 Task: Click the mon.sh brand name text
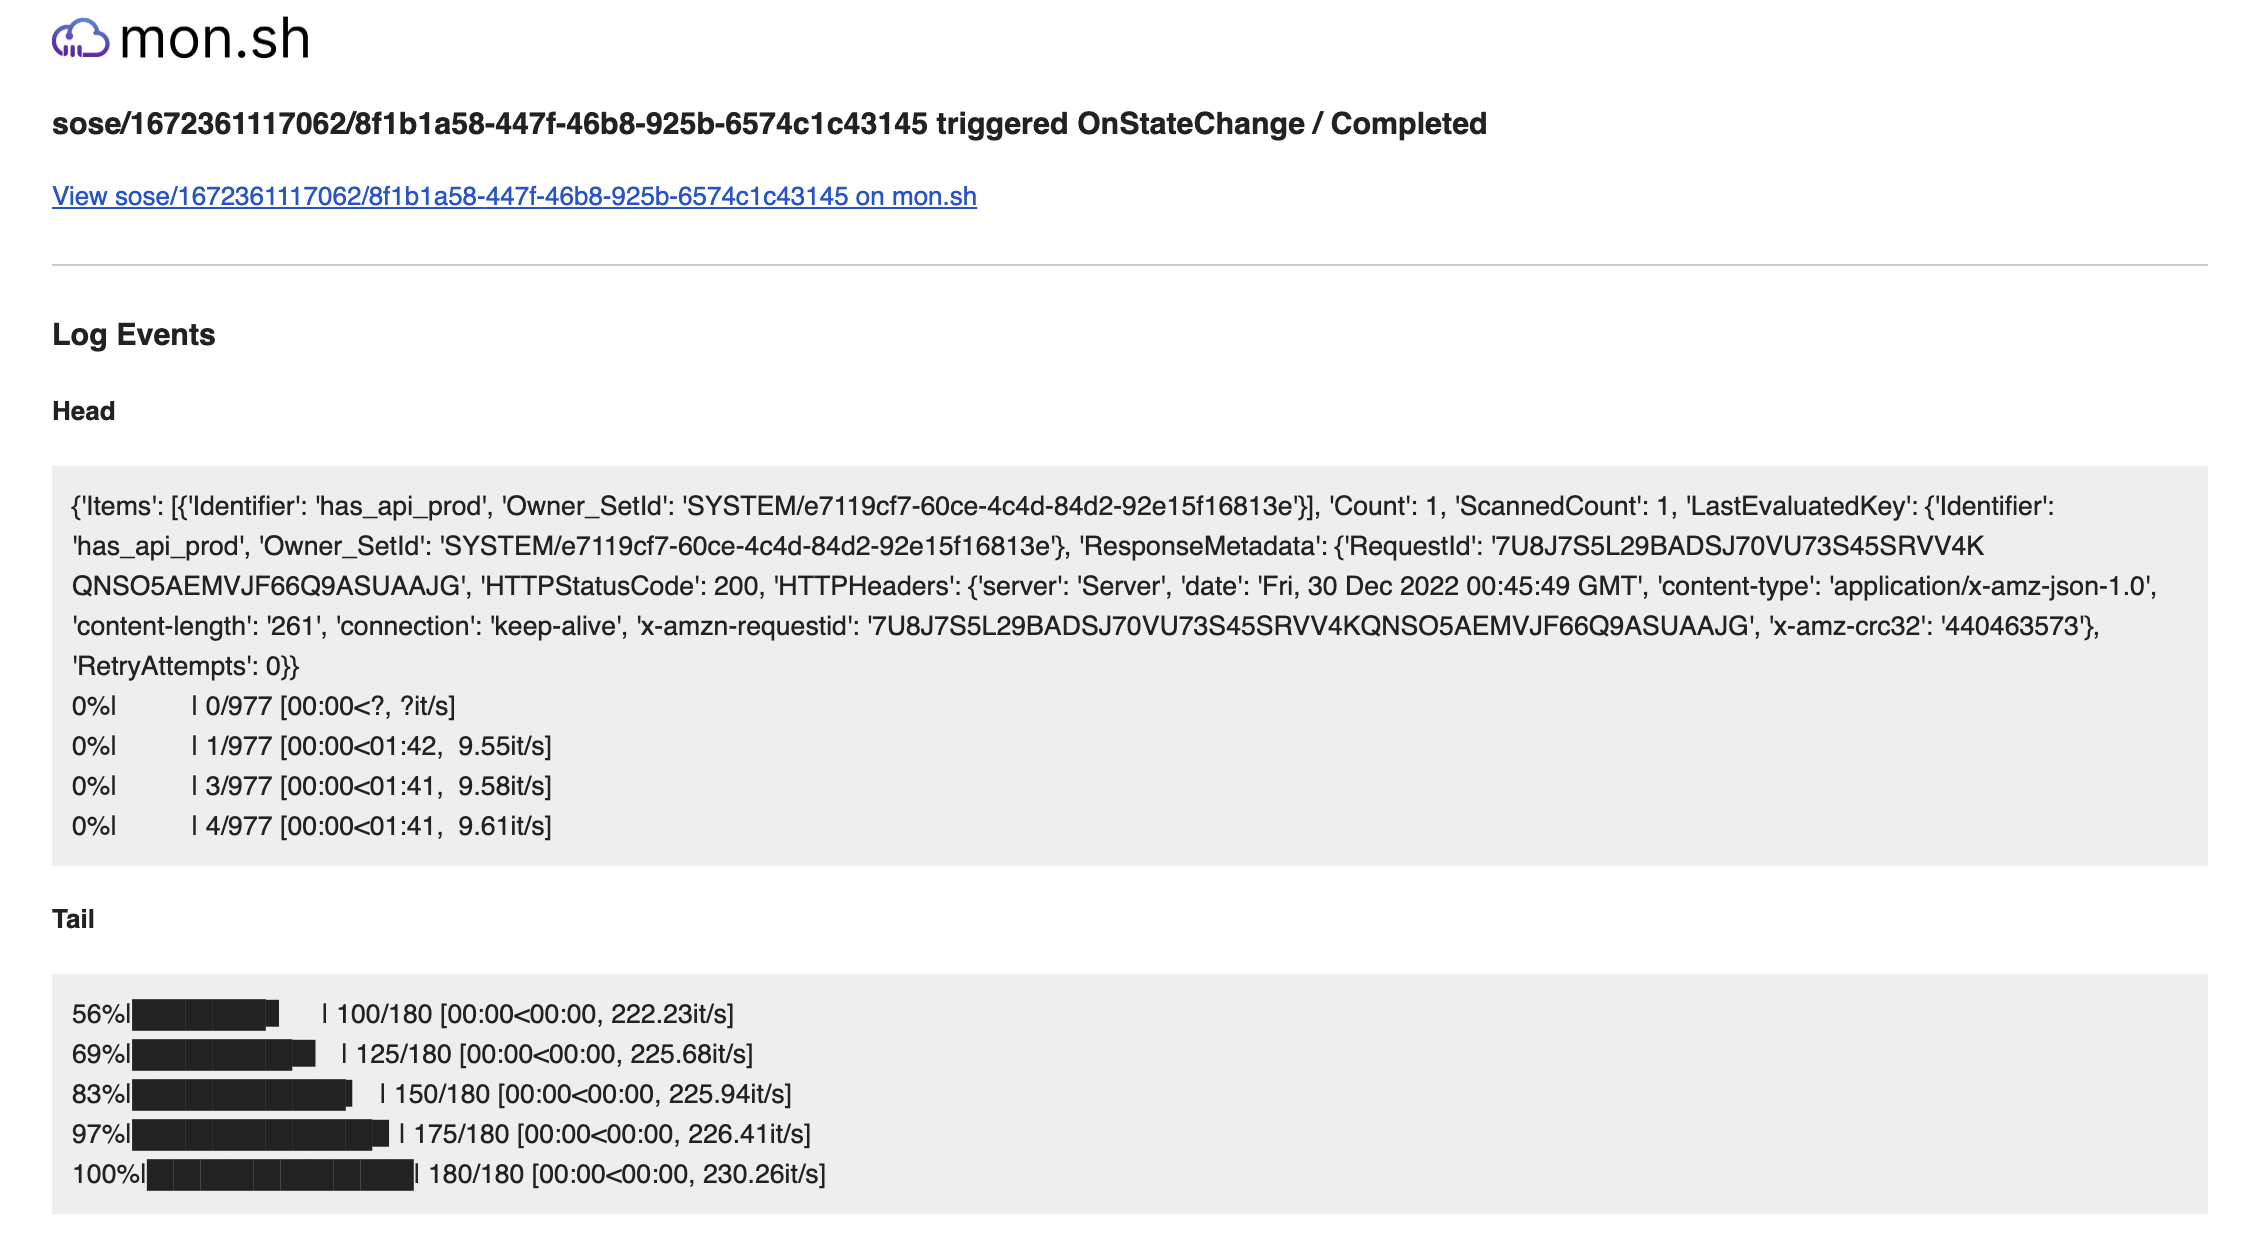215,39
